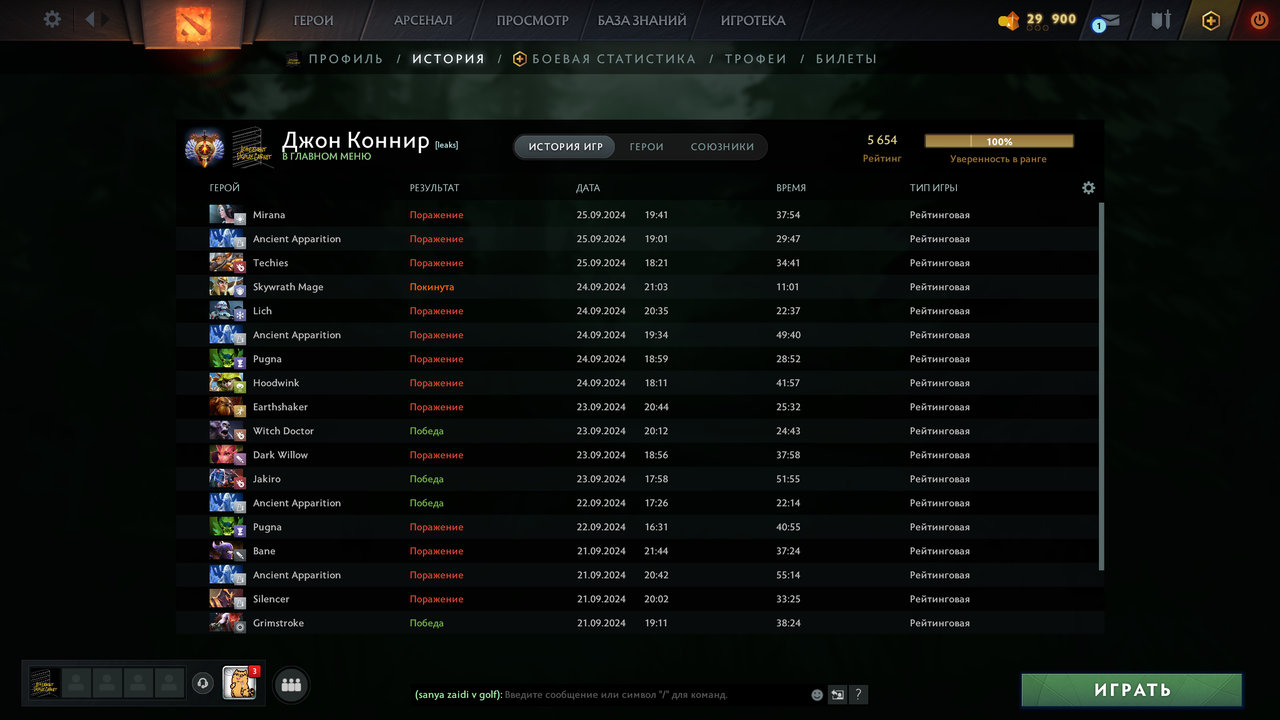Sort by the ТИП ИГРЫ column header
This screenshot has width=1280, height=720.
pyautogui.click(x=934, y=188)
